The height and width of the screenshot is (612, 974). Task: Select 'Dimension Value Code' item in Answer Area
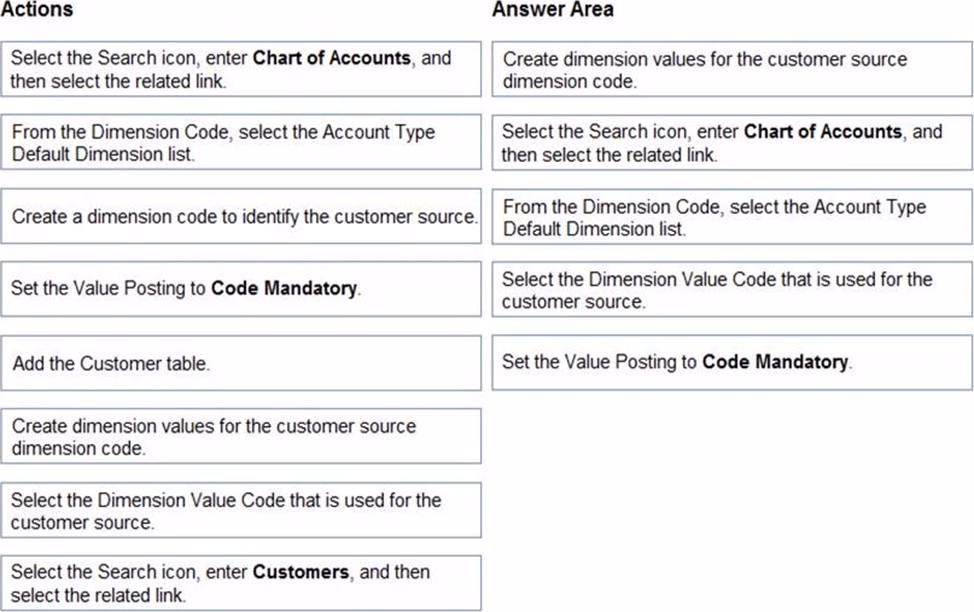(x=731, y=290)
